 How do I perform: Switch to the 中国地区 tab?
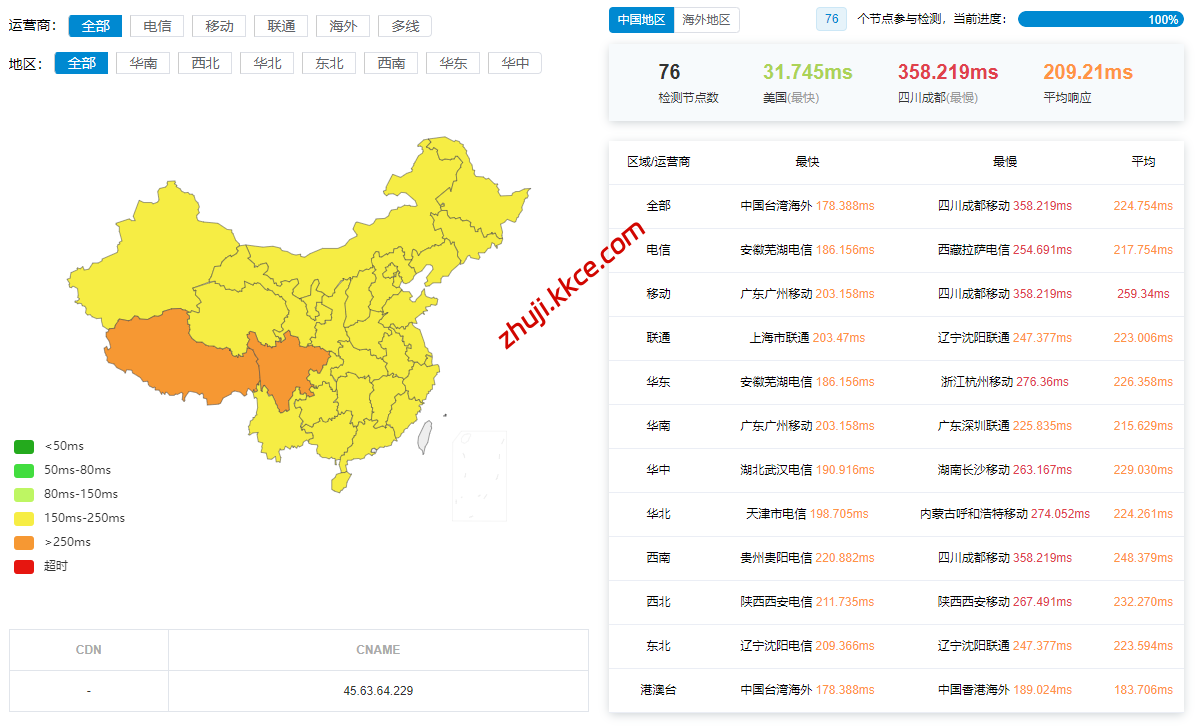[x=641, y=20]
